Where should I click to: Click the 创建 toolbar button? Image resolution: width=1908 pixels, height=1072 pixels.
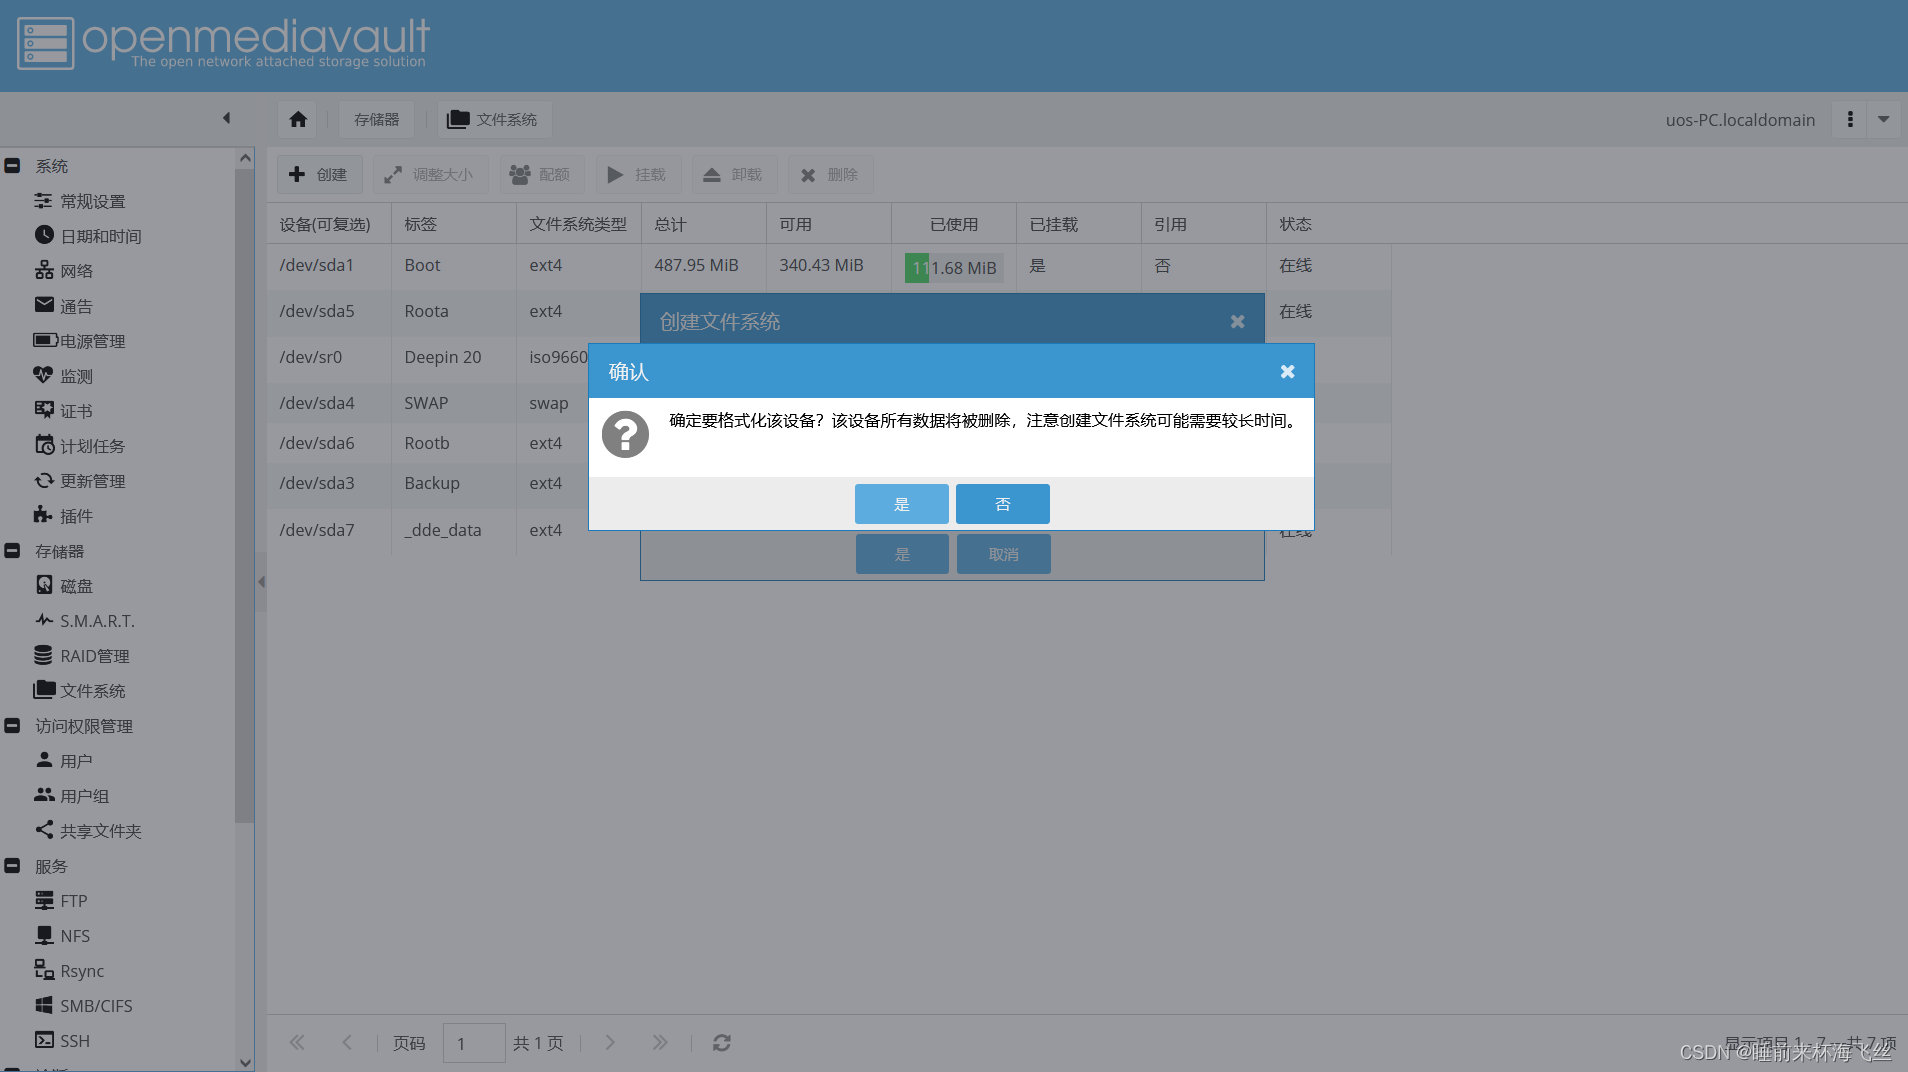click(x=319, y=174)
